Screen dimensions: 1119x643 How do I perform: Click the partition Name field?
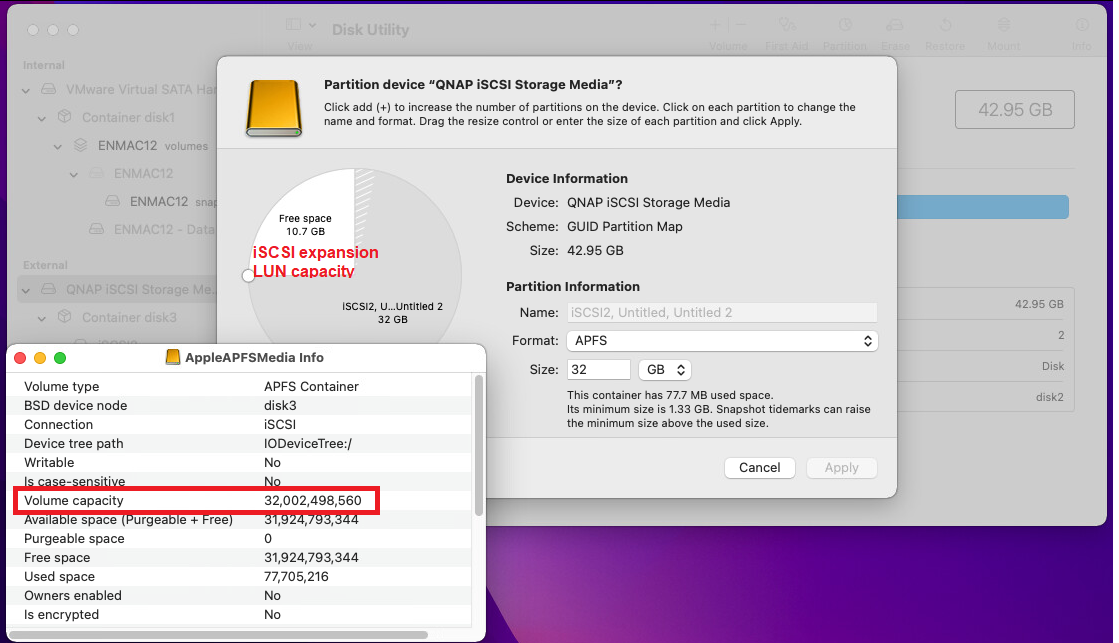(722, 313)
